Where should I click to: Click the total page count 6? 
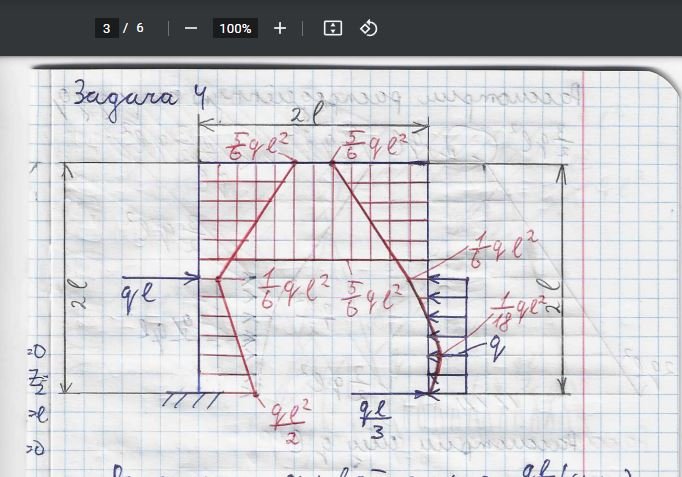(x=140, y=28)
